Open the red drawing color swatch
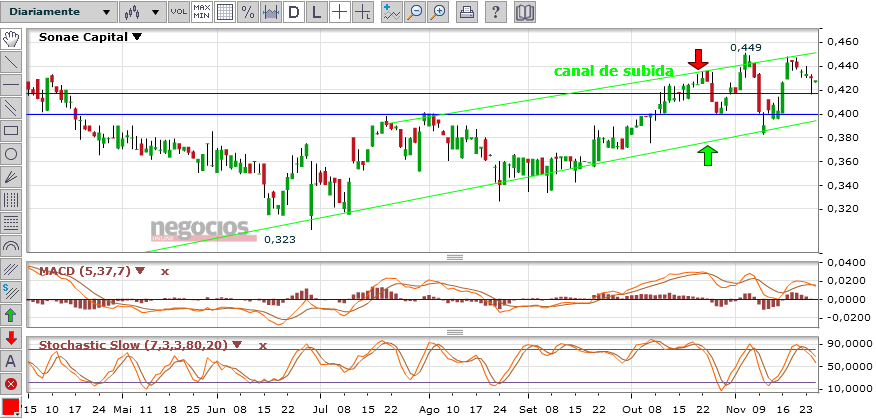Viewport: 876px width, 419px height. [11, 407]
